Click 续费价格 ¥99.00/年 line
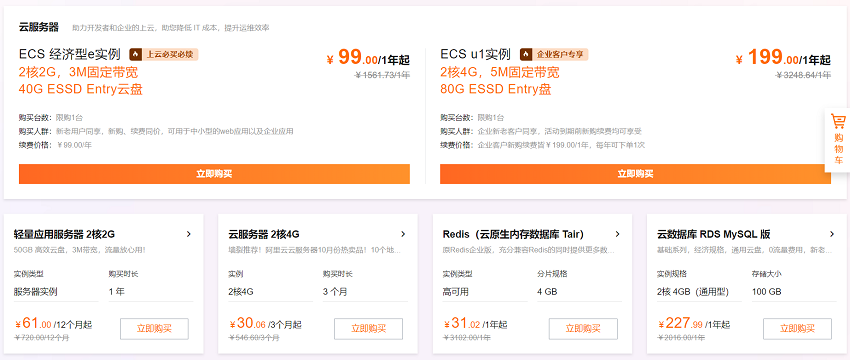This screenshot has width=850, height=360. (55, 145)
